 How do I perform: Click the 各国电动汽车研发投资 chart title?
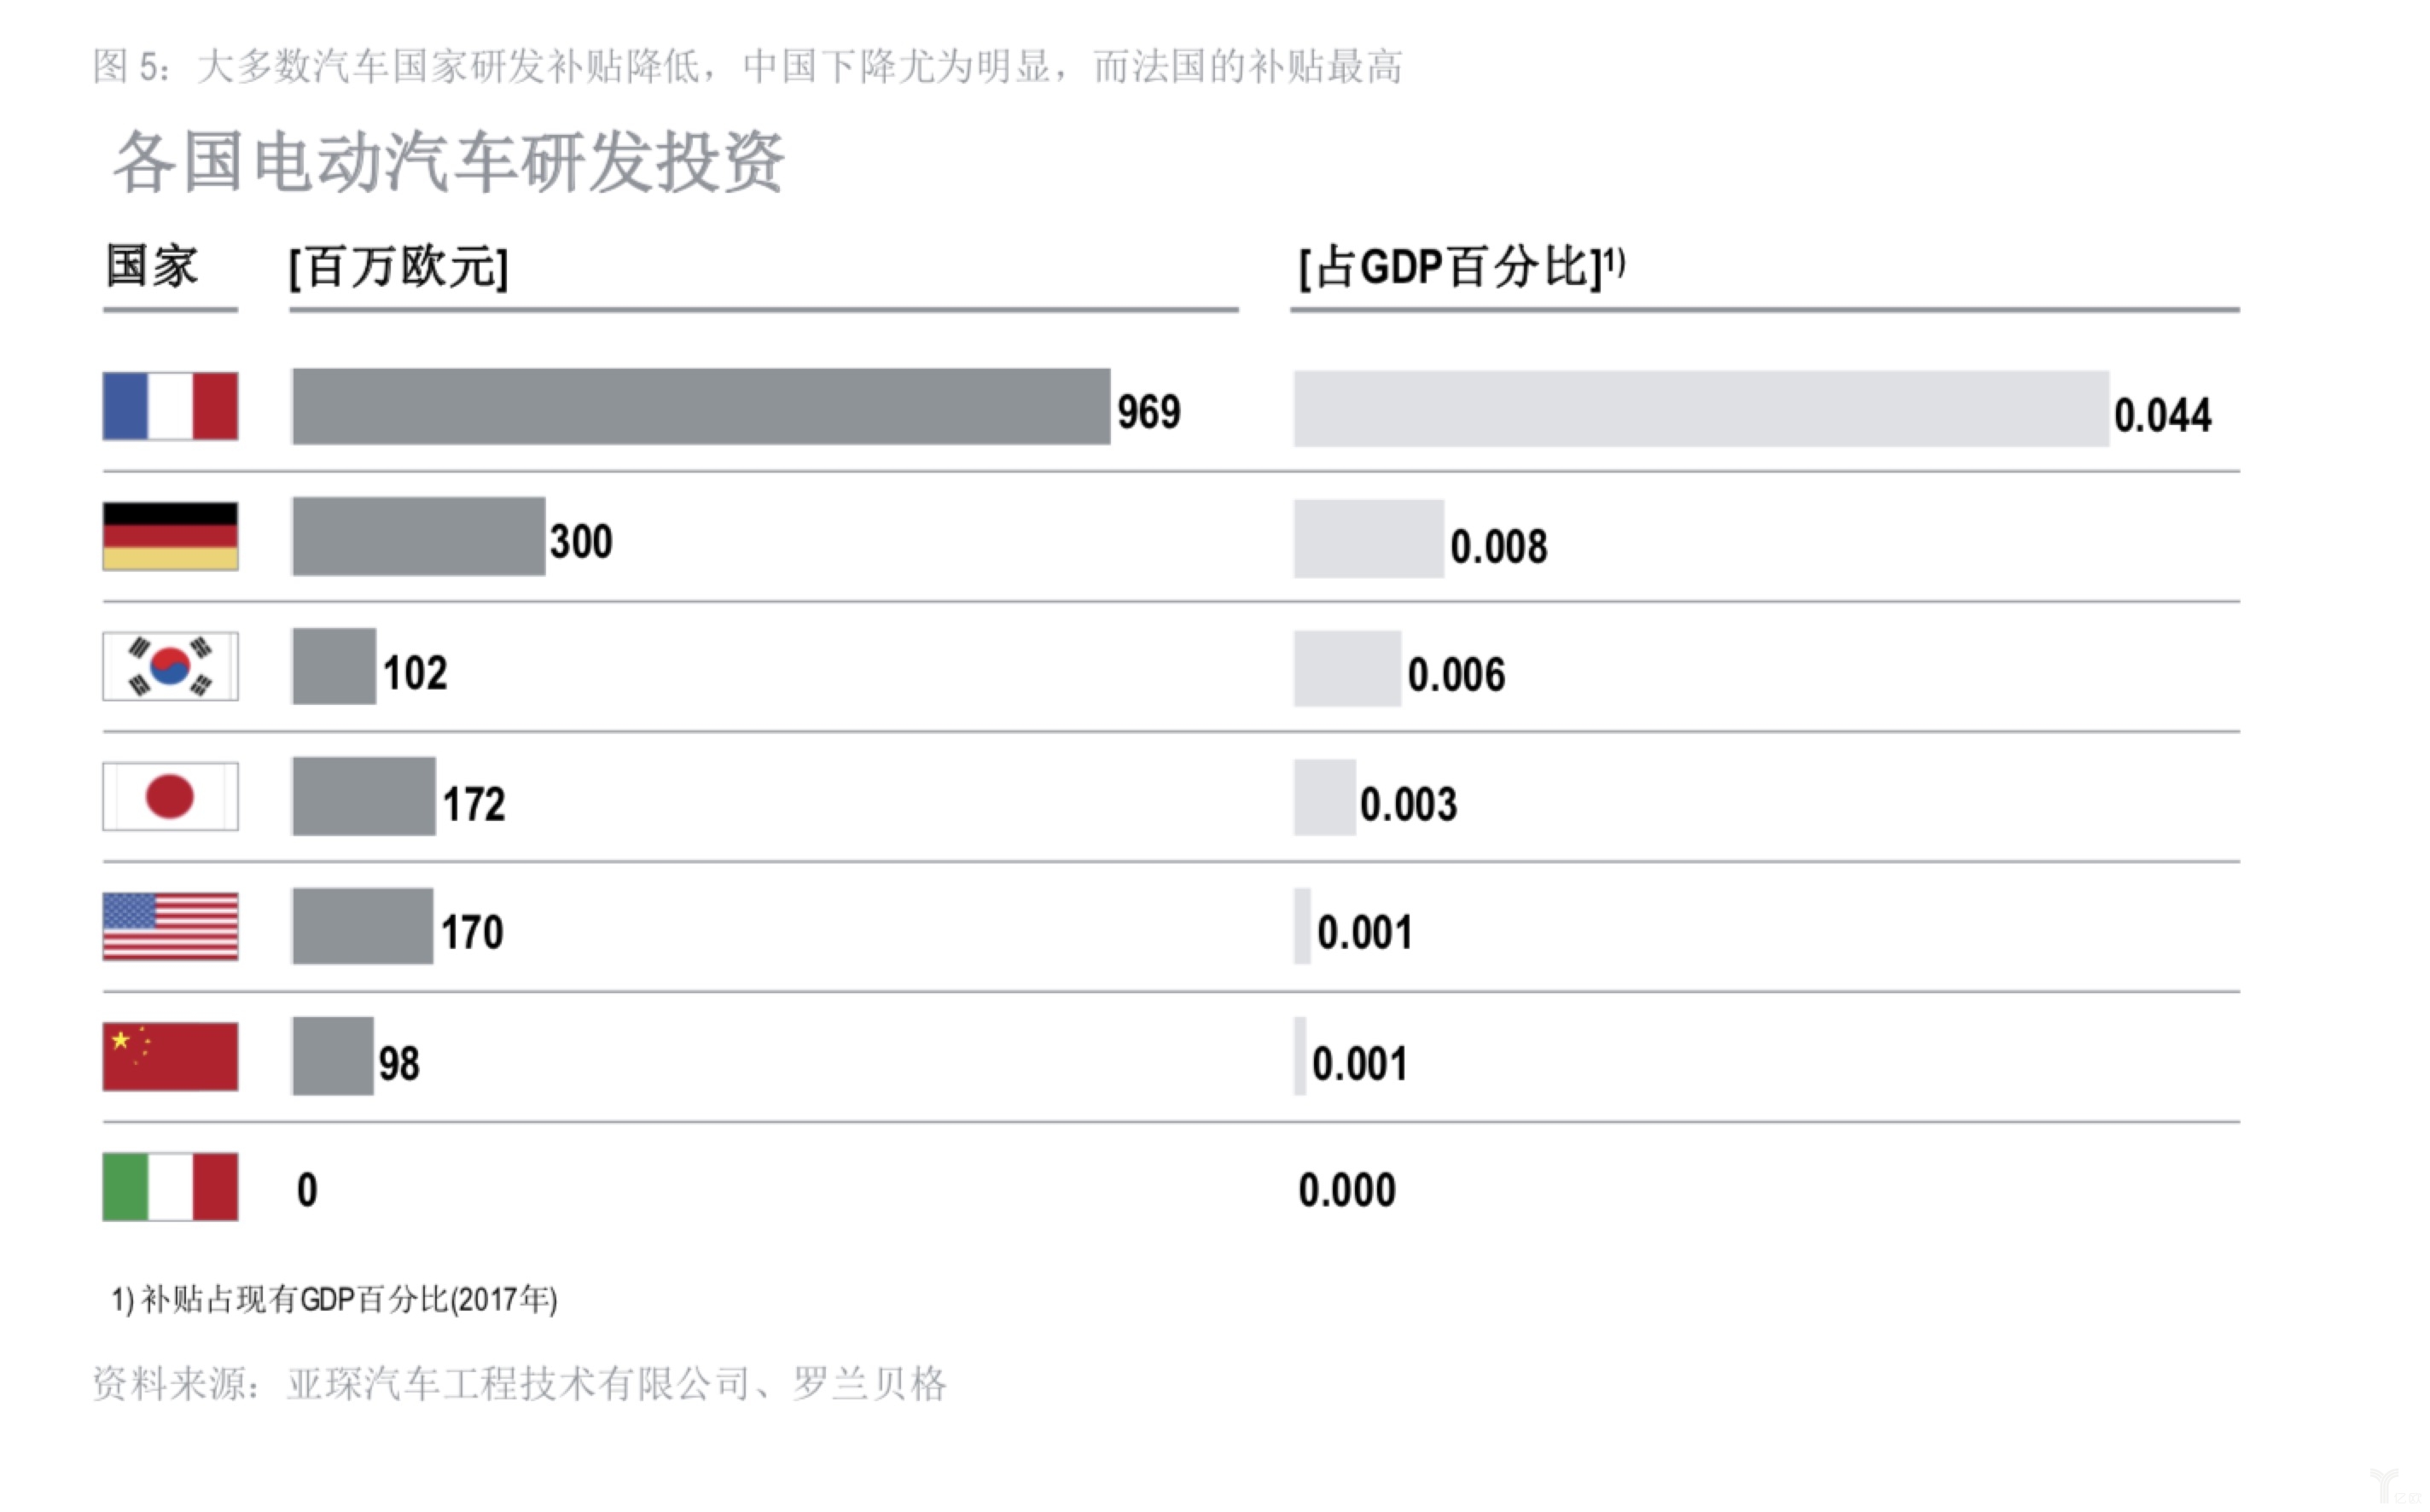(x=449, y=162)
